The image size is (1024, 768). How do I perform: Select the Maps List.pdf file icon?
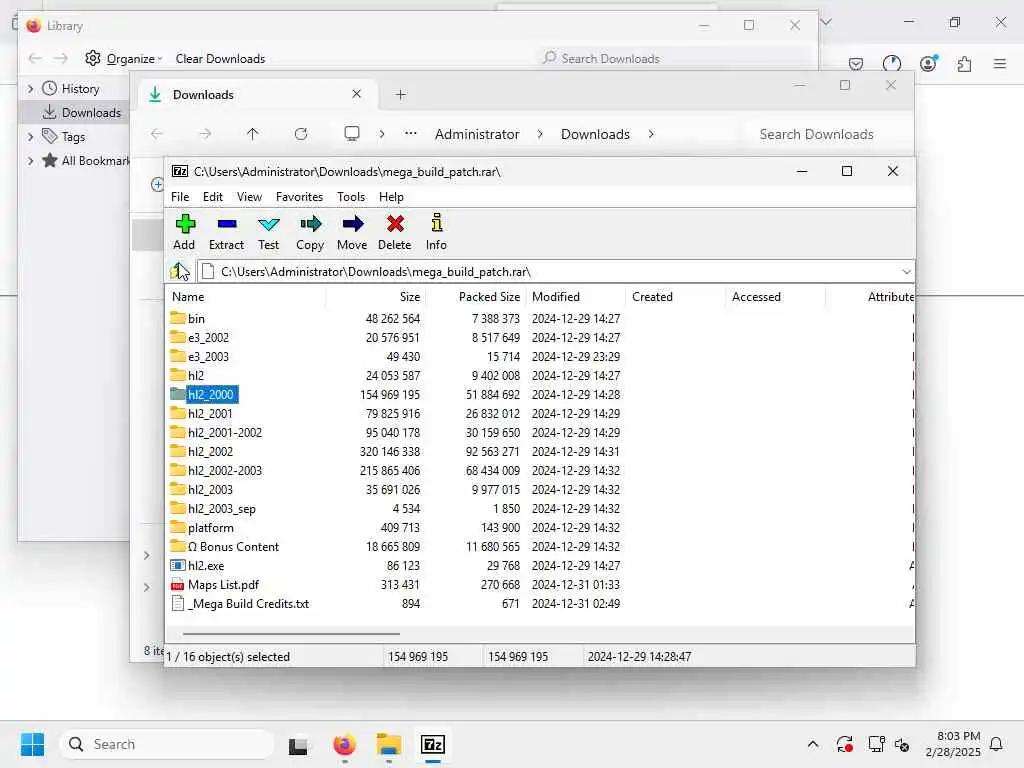pyautogui.click(x=177, y=584)
